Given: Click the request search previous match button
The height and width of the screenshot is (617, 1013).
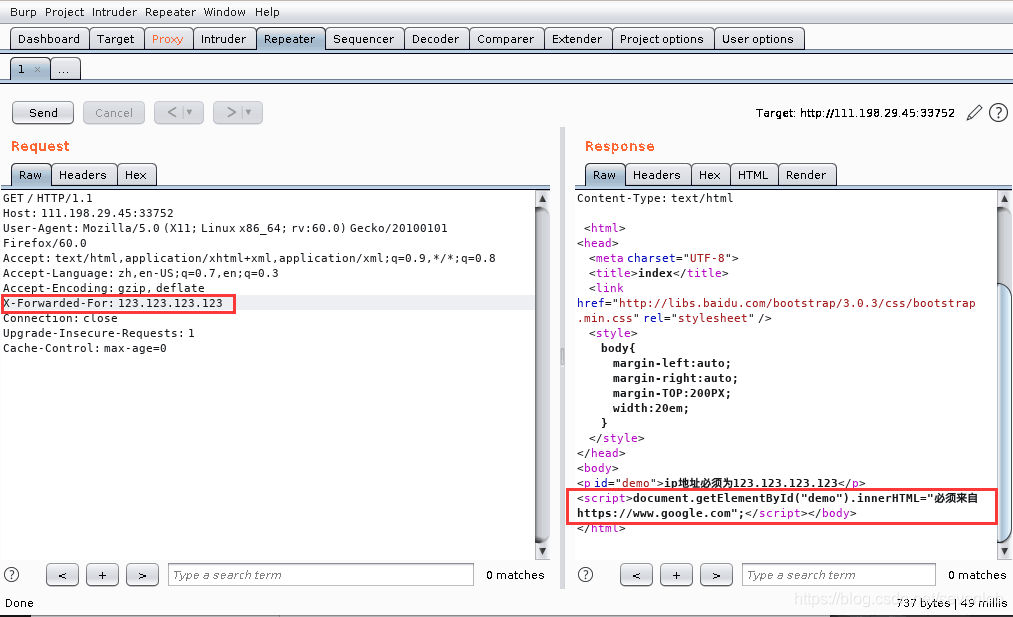Looking at the screenshot, I should tap(63, 574).
